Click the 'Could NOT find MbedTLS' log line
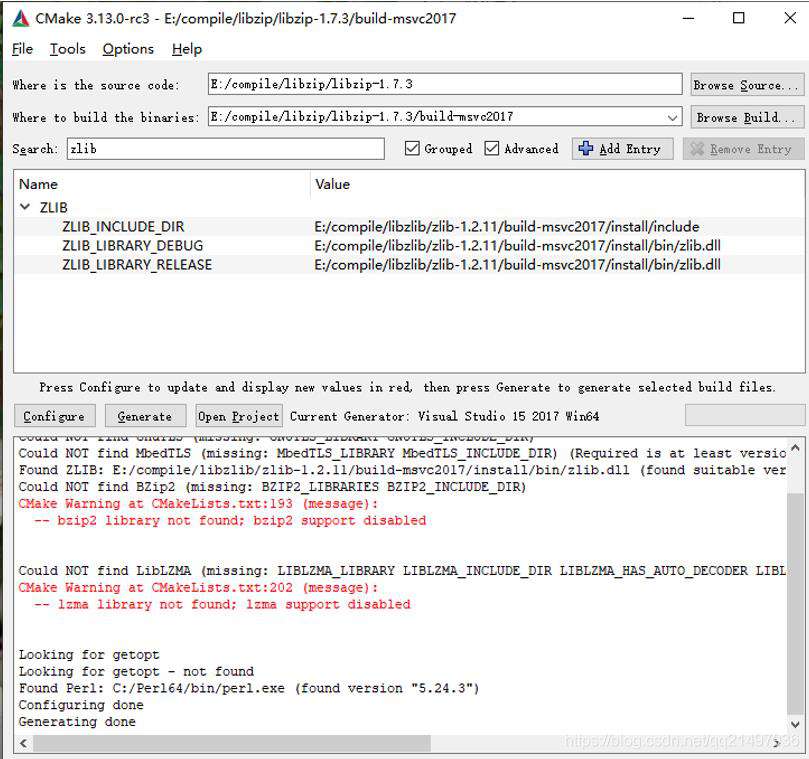Screen dimensions: 809x759 pos(402,453)
